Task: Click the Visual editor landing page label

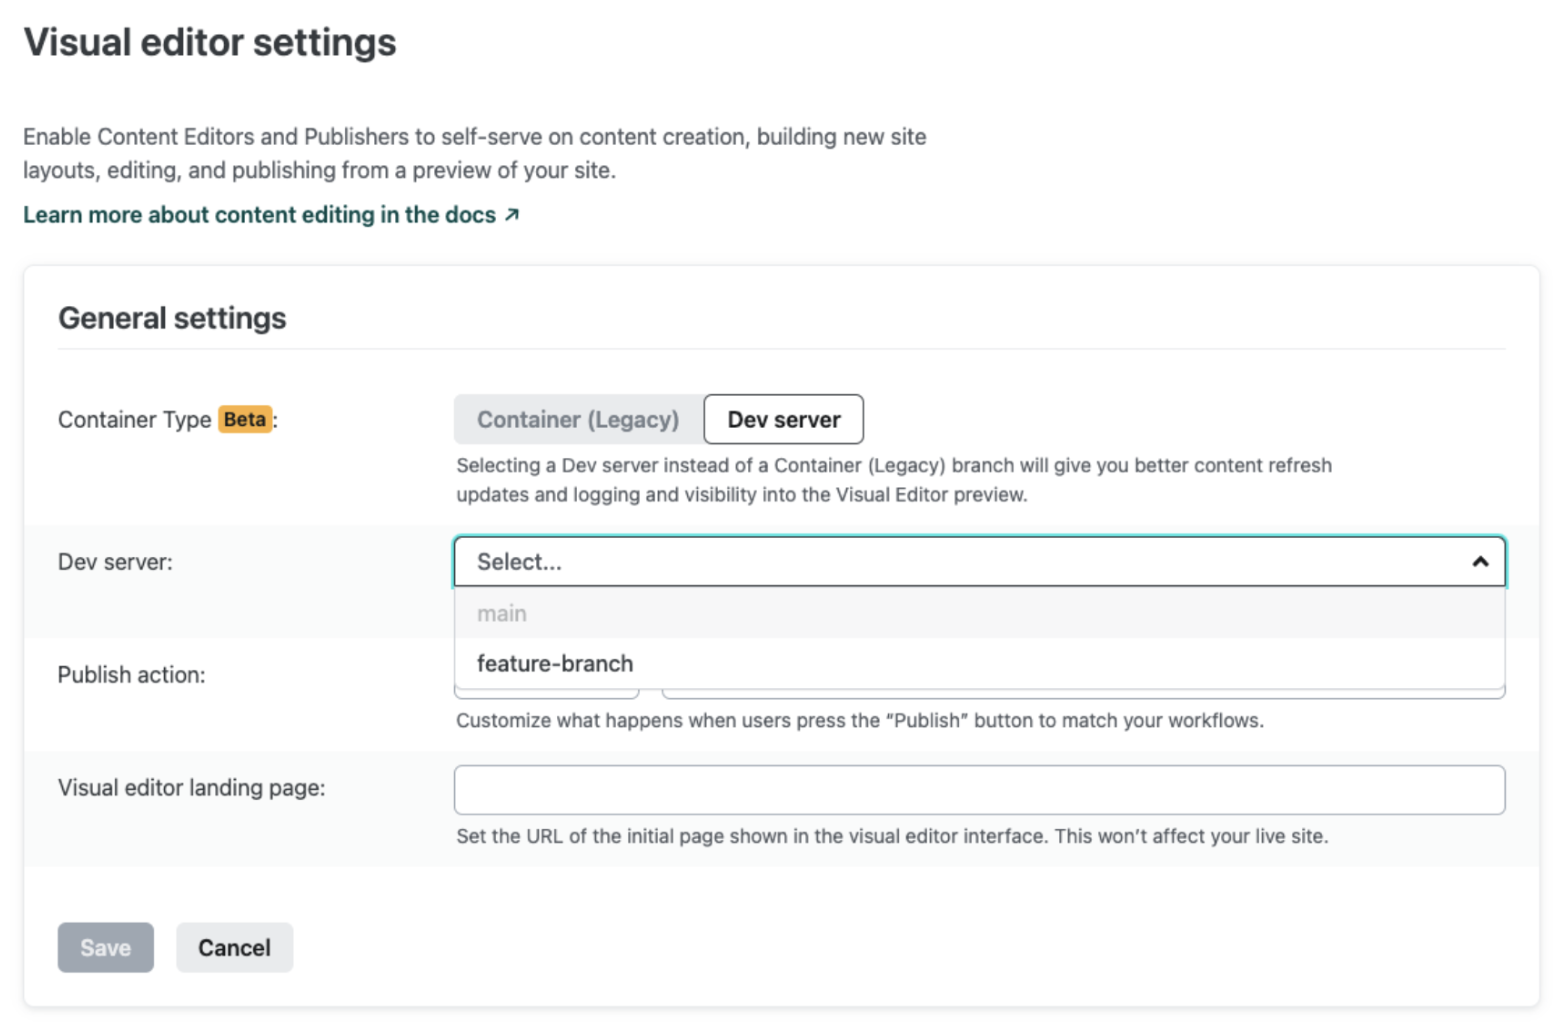Action: (191, 788)
